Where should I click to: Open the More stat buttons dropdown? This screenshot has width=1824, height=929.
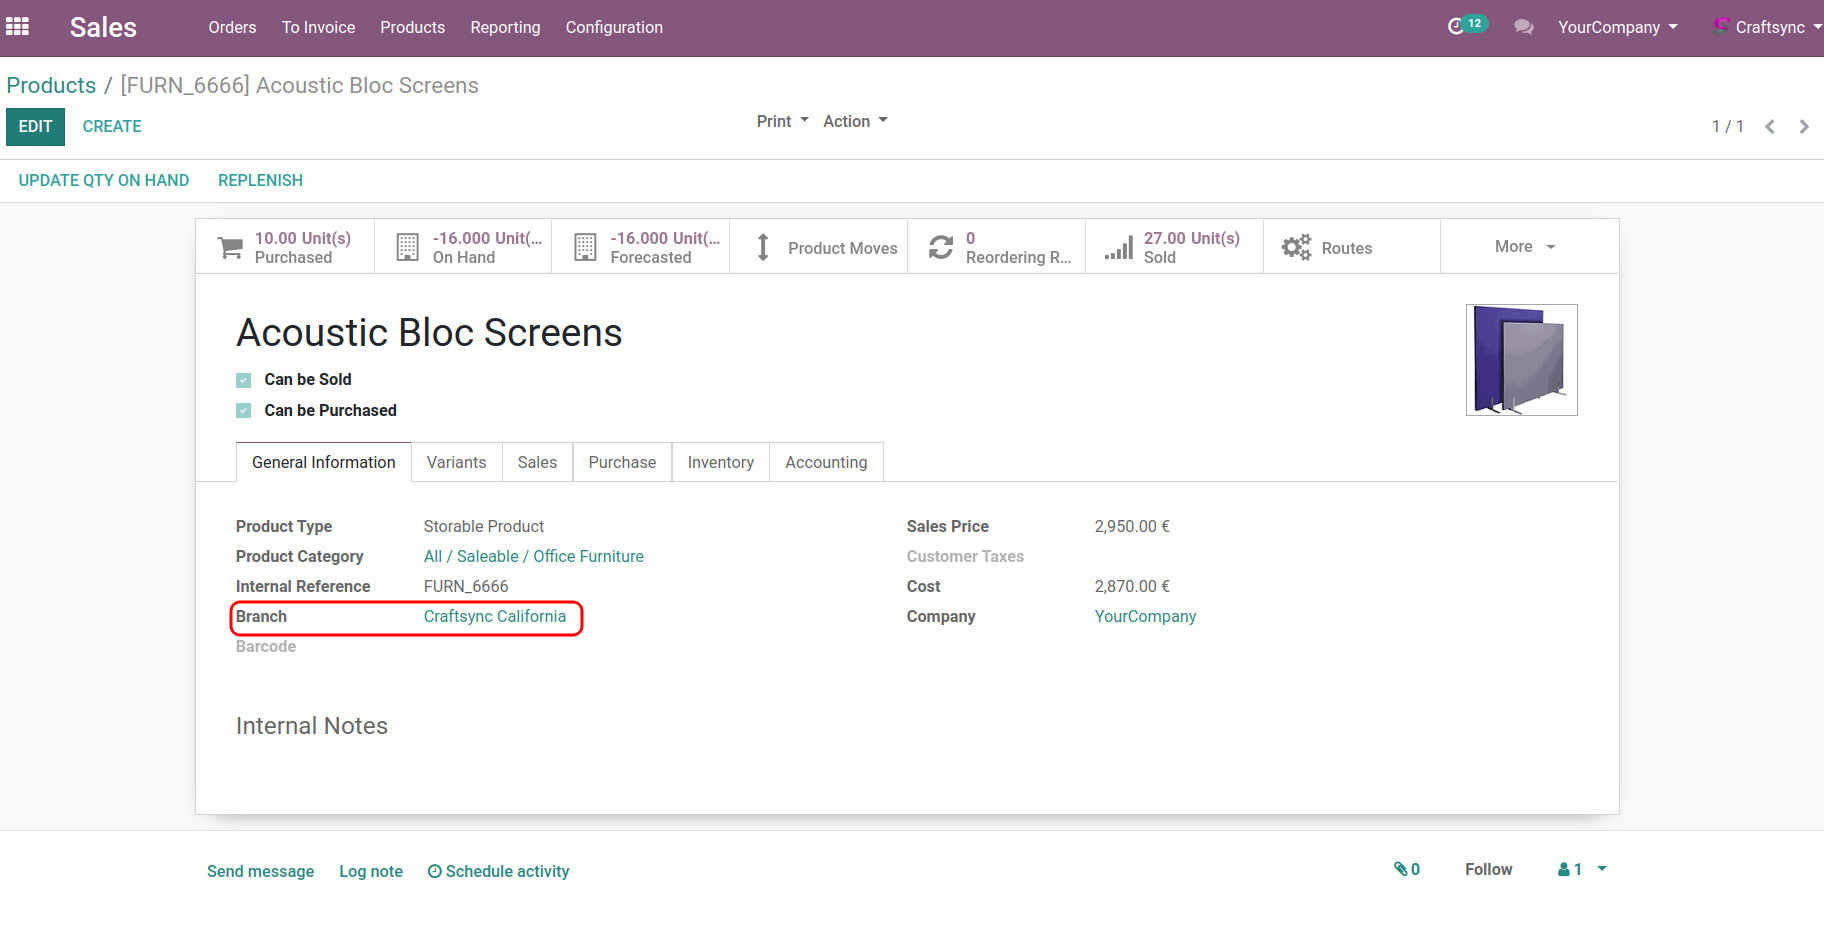(1525, 247)
